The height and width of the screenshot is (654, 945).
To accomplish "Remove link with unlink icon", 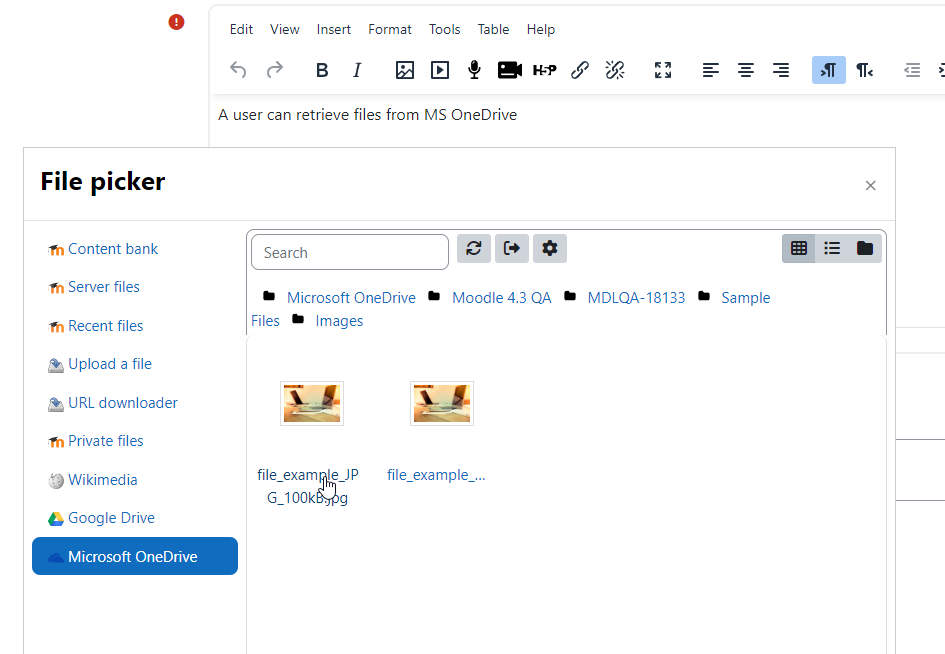I will click(615, 71).
